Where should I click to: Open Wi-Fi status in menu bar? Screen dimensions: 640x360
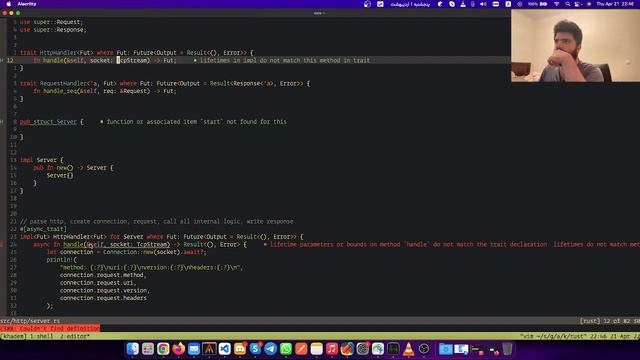tap(556, 4)
